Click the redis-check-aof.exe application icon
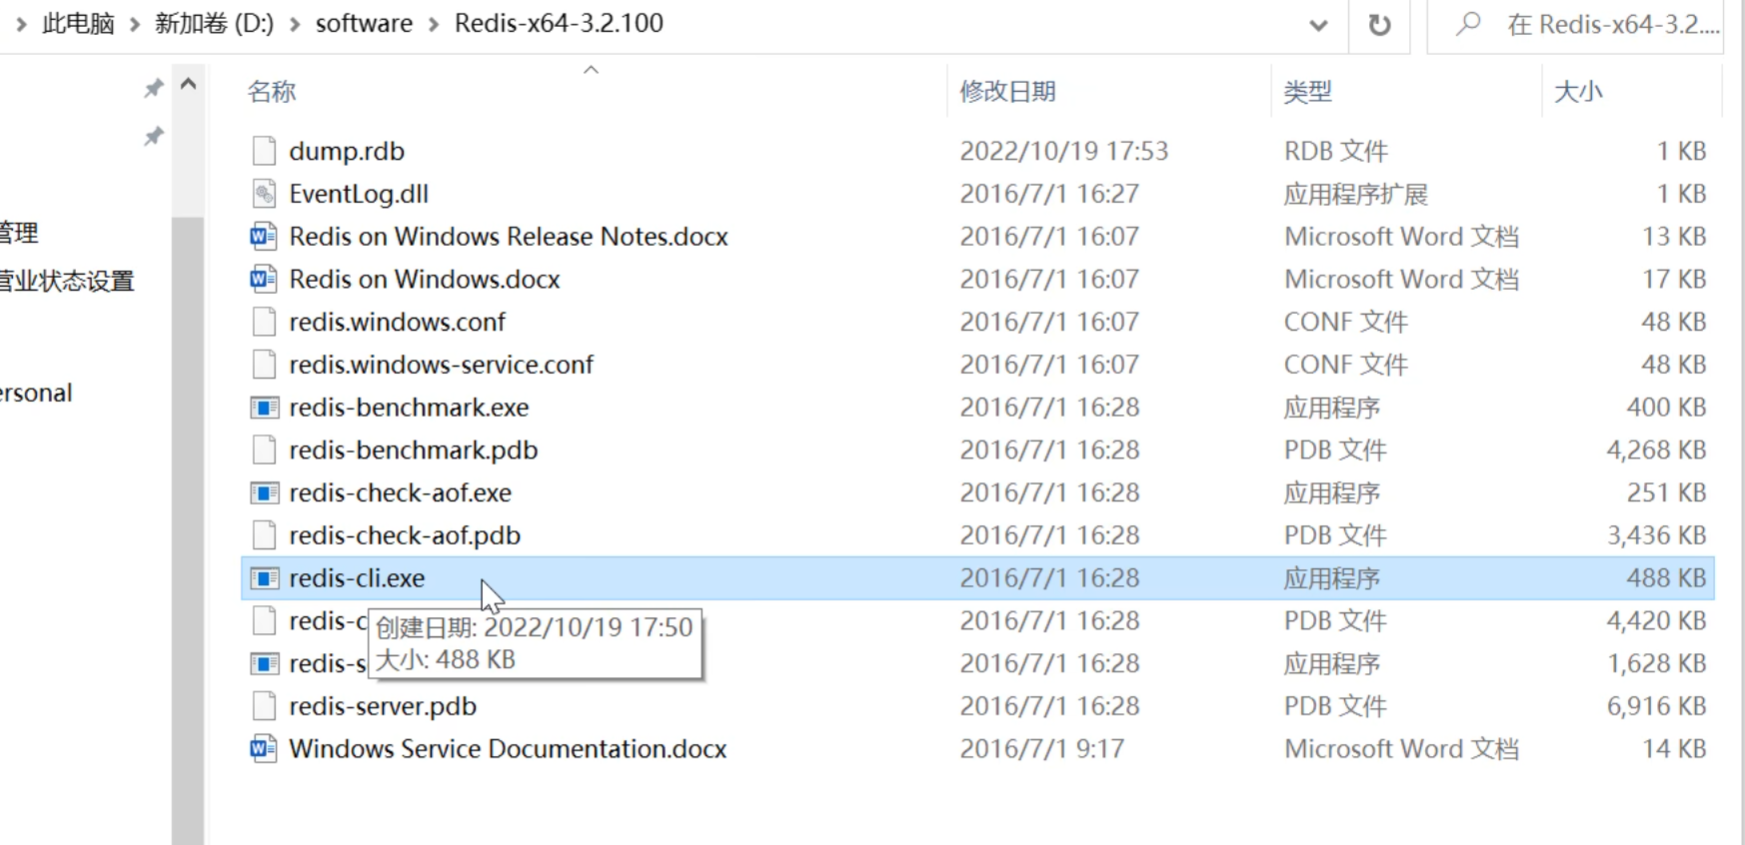 click(x=264, y=493)
